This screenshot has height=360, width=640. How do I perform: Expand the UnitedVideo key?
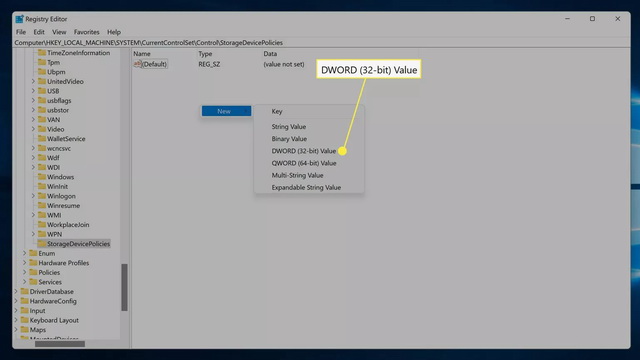click(33, 81)
